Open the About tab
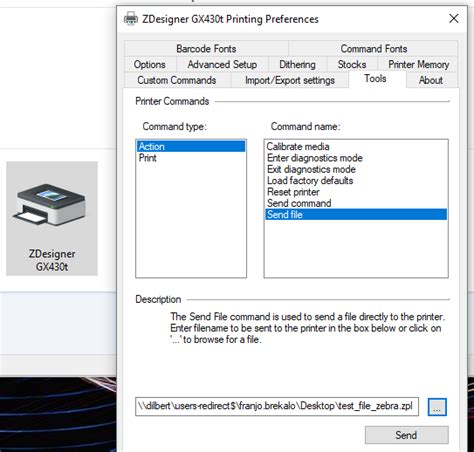This screenshot has width=474, height=452. 431,80
